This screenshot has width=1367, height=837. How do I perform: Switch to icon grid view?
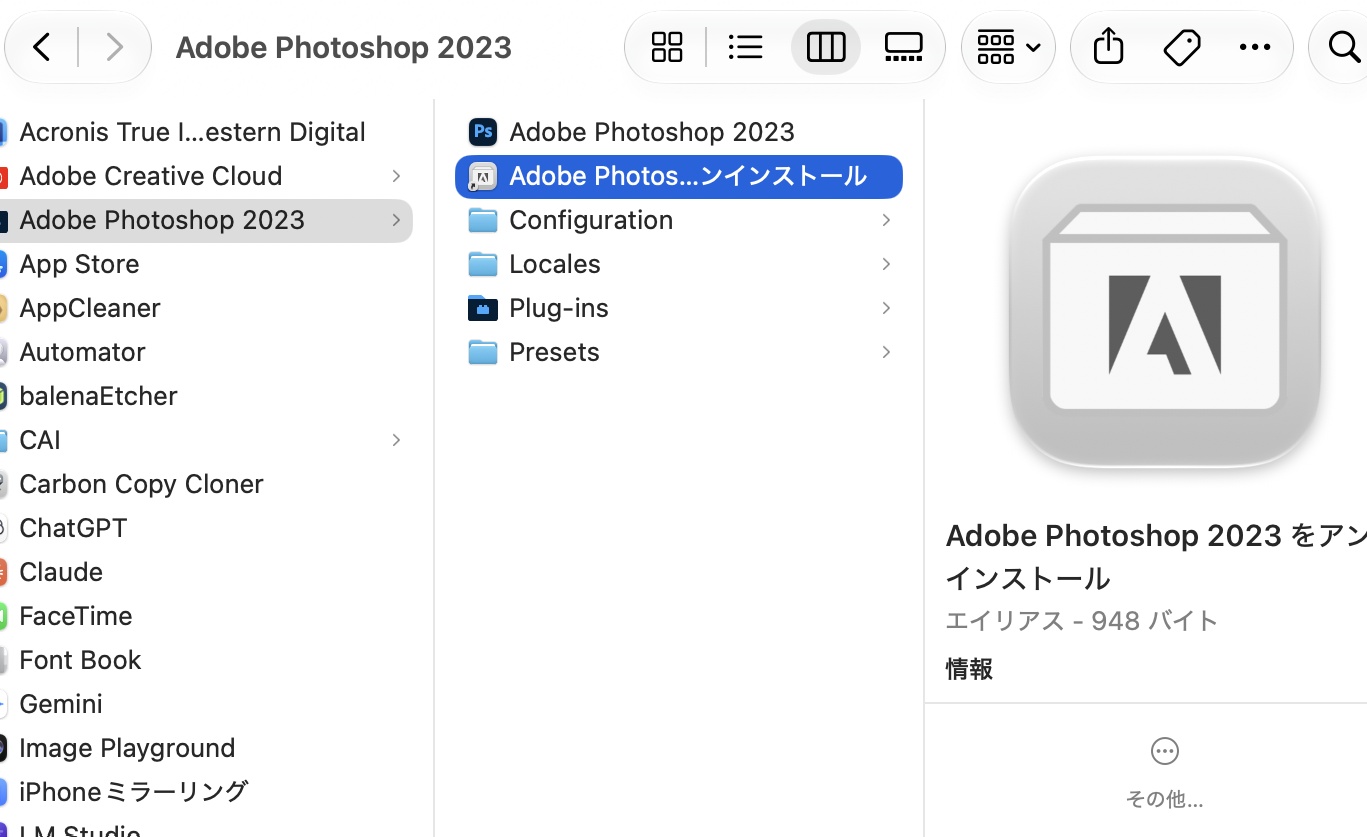667,47
